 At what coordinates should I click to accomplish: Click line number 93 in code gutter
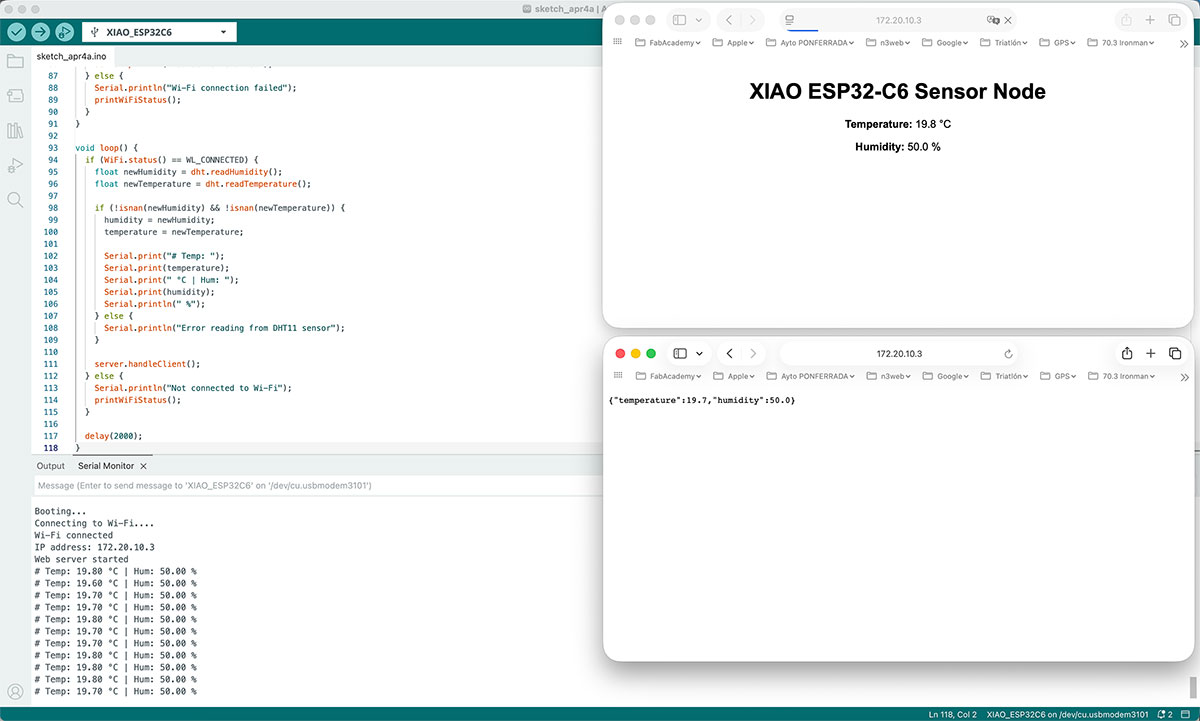coord(53,148)
